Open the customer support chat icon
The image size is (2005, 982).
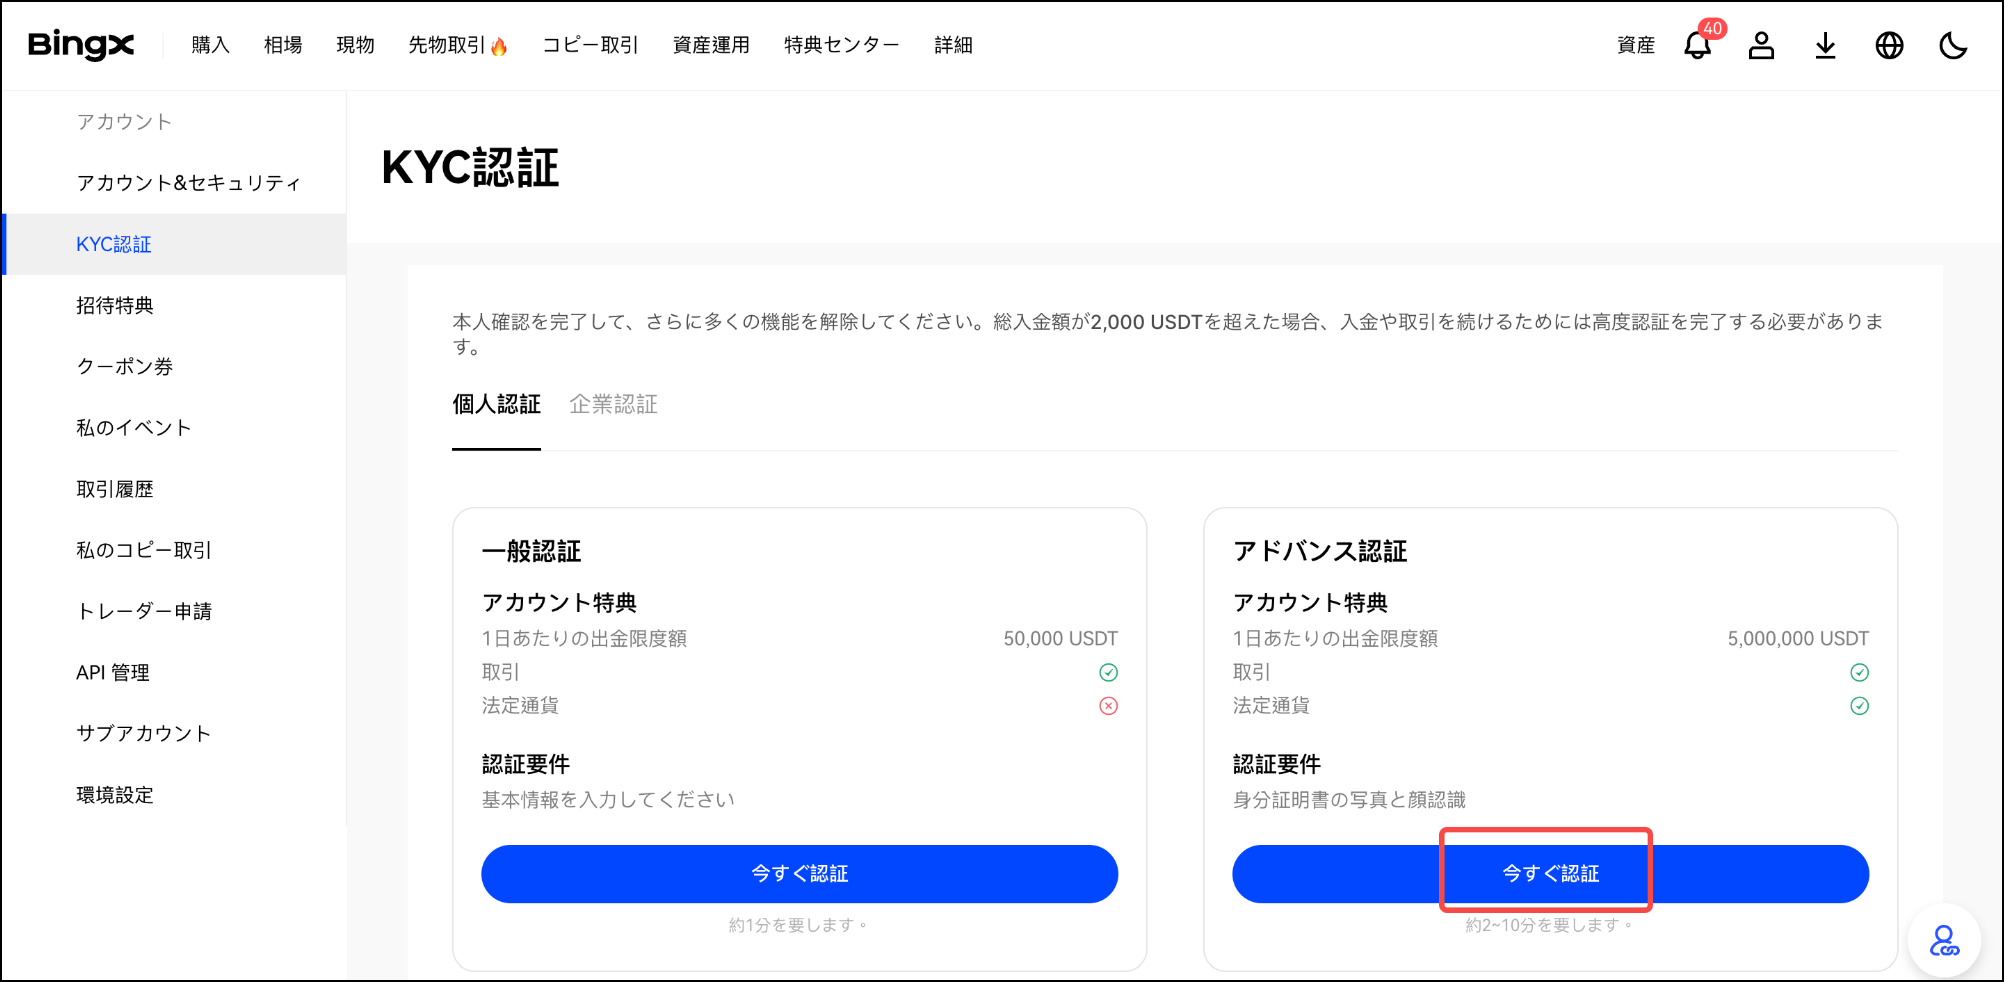click(1944, 941)
